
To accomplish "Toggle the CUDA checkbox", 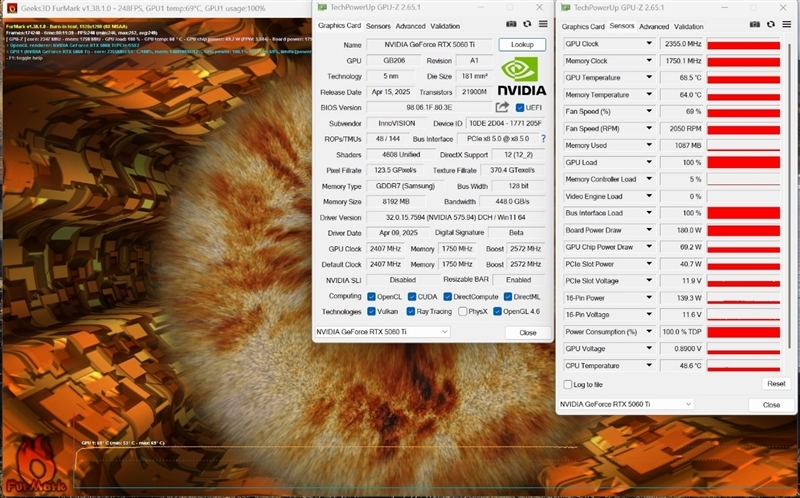I will click(x=412, y=296).
